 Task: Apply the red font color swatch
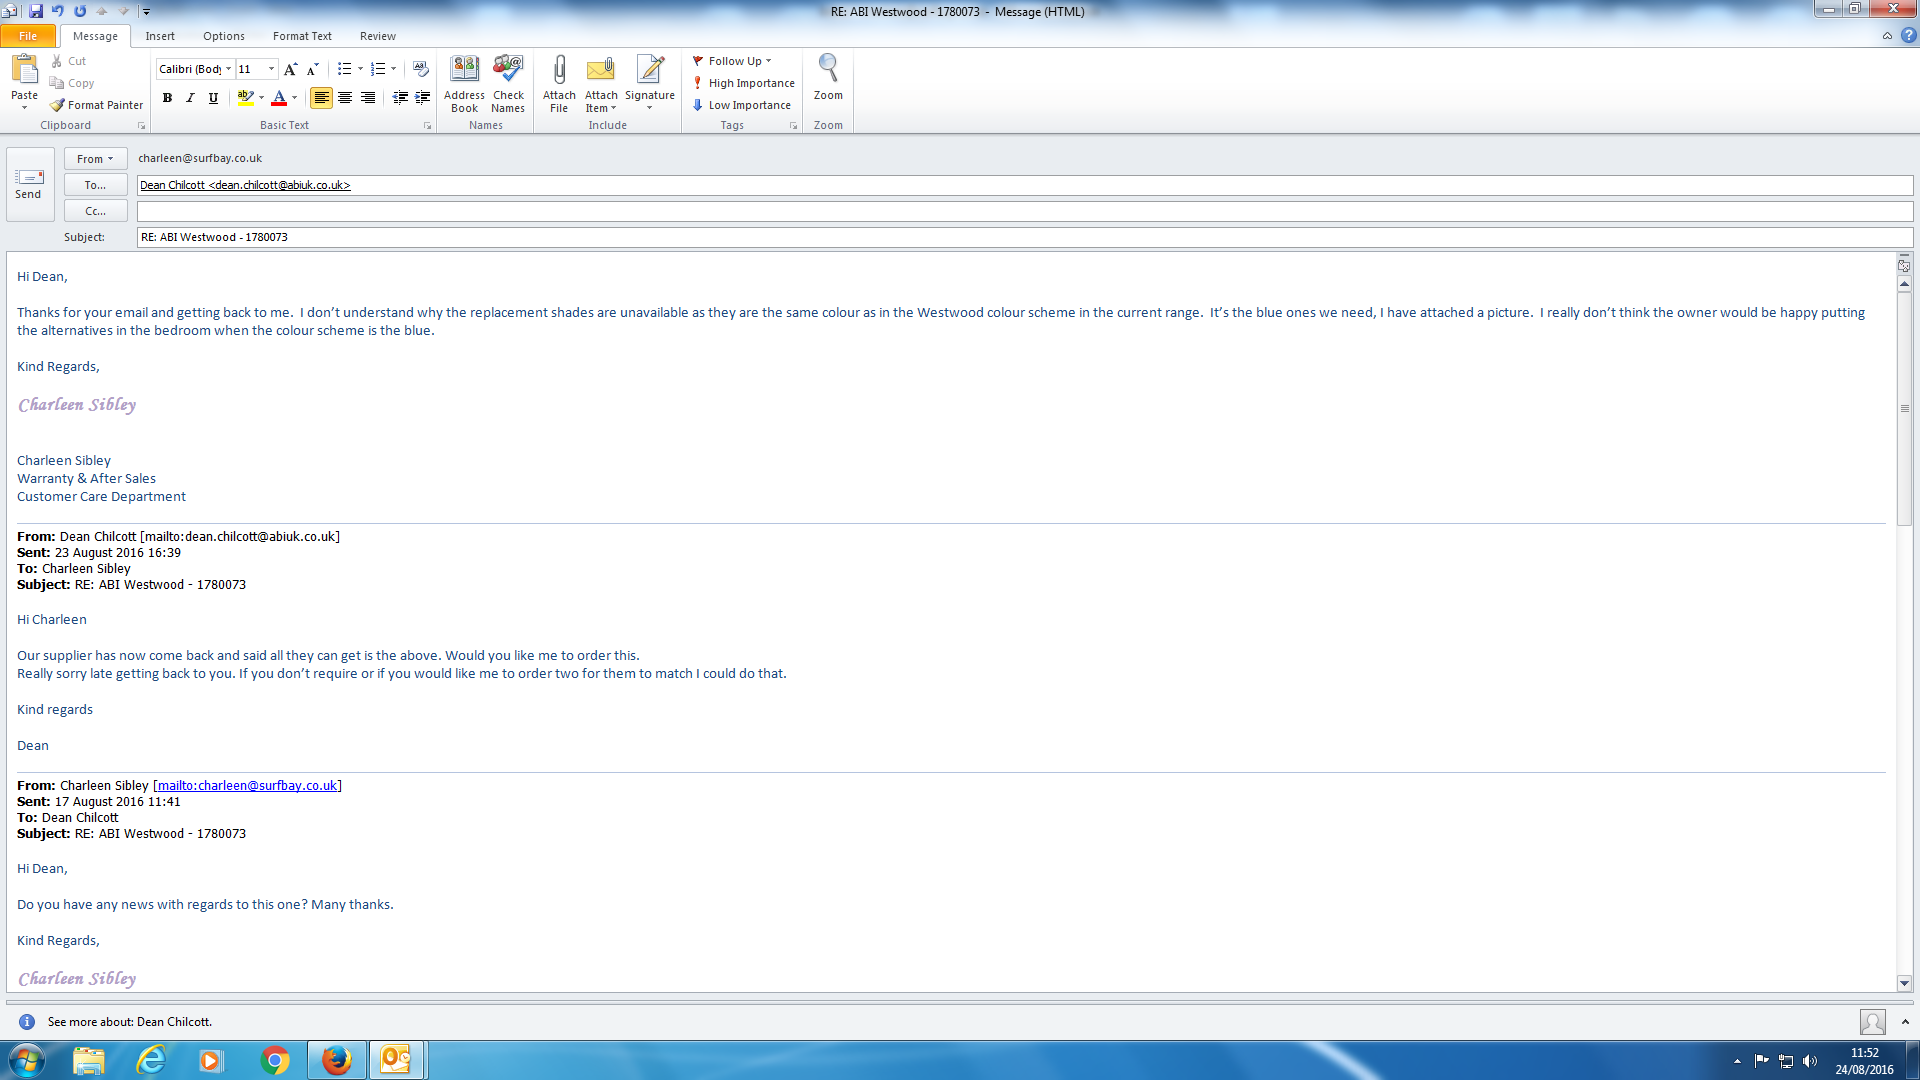(x=279, y=98)
